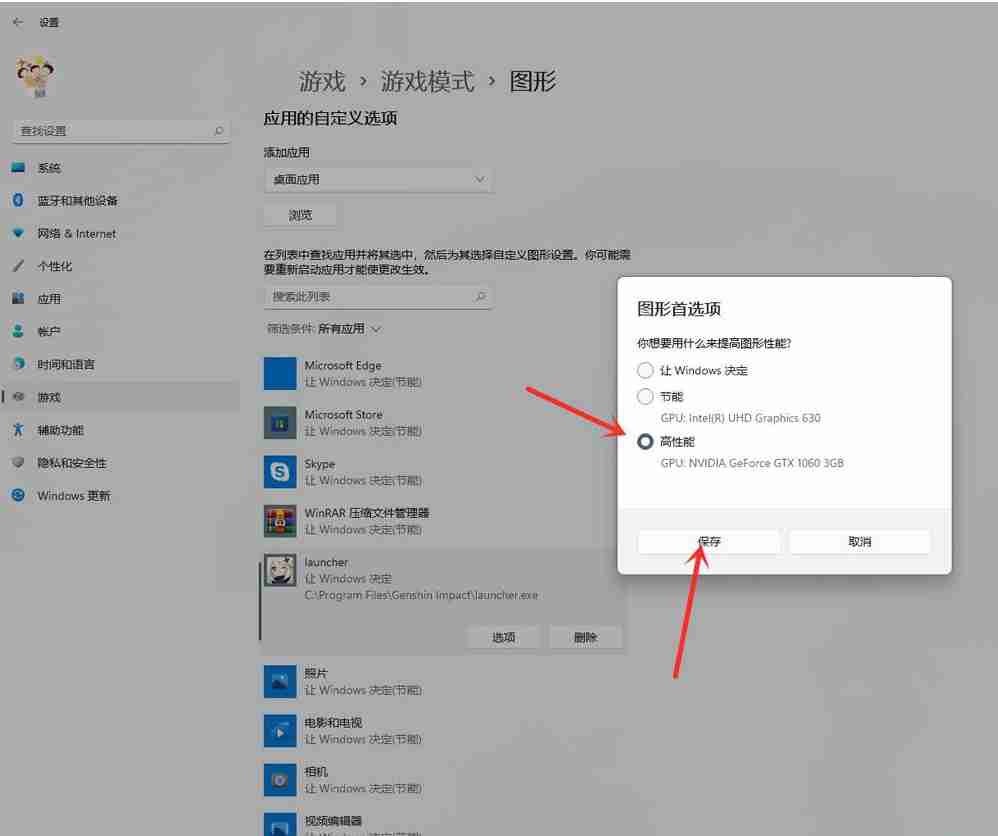Expand the 筛选条件: 所有应用 filter
The image size is (998, 836).
[305, 329]
